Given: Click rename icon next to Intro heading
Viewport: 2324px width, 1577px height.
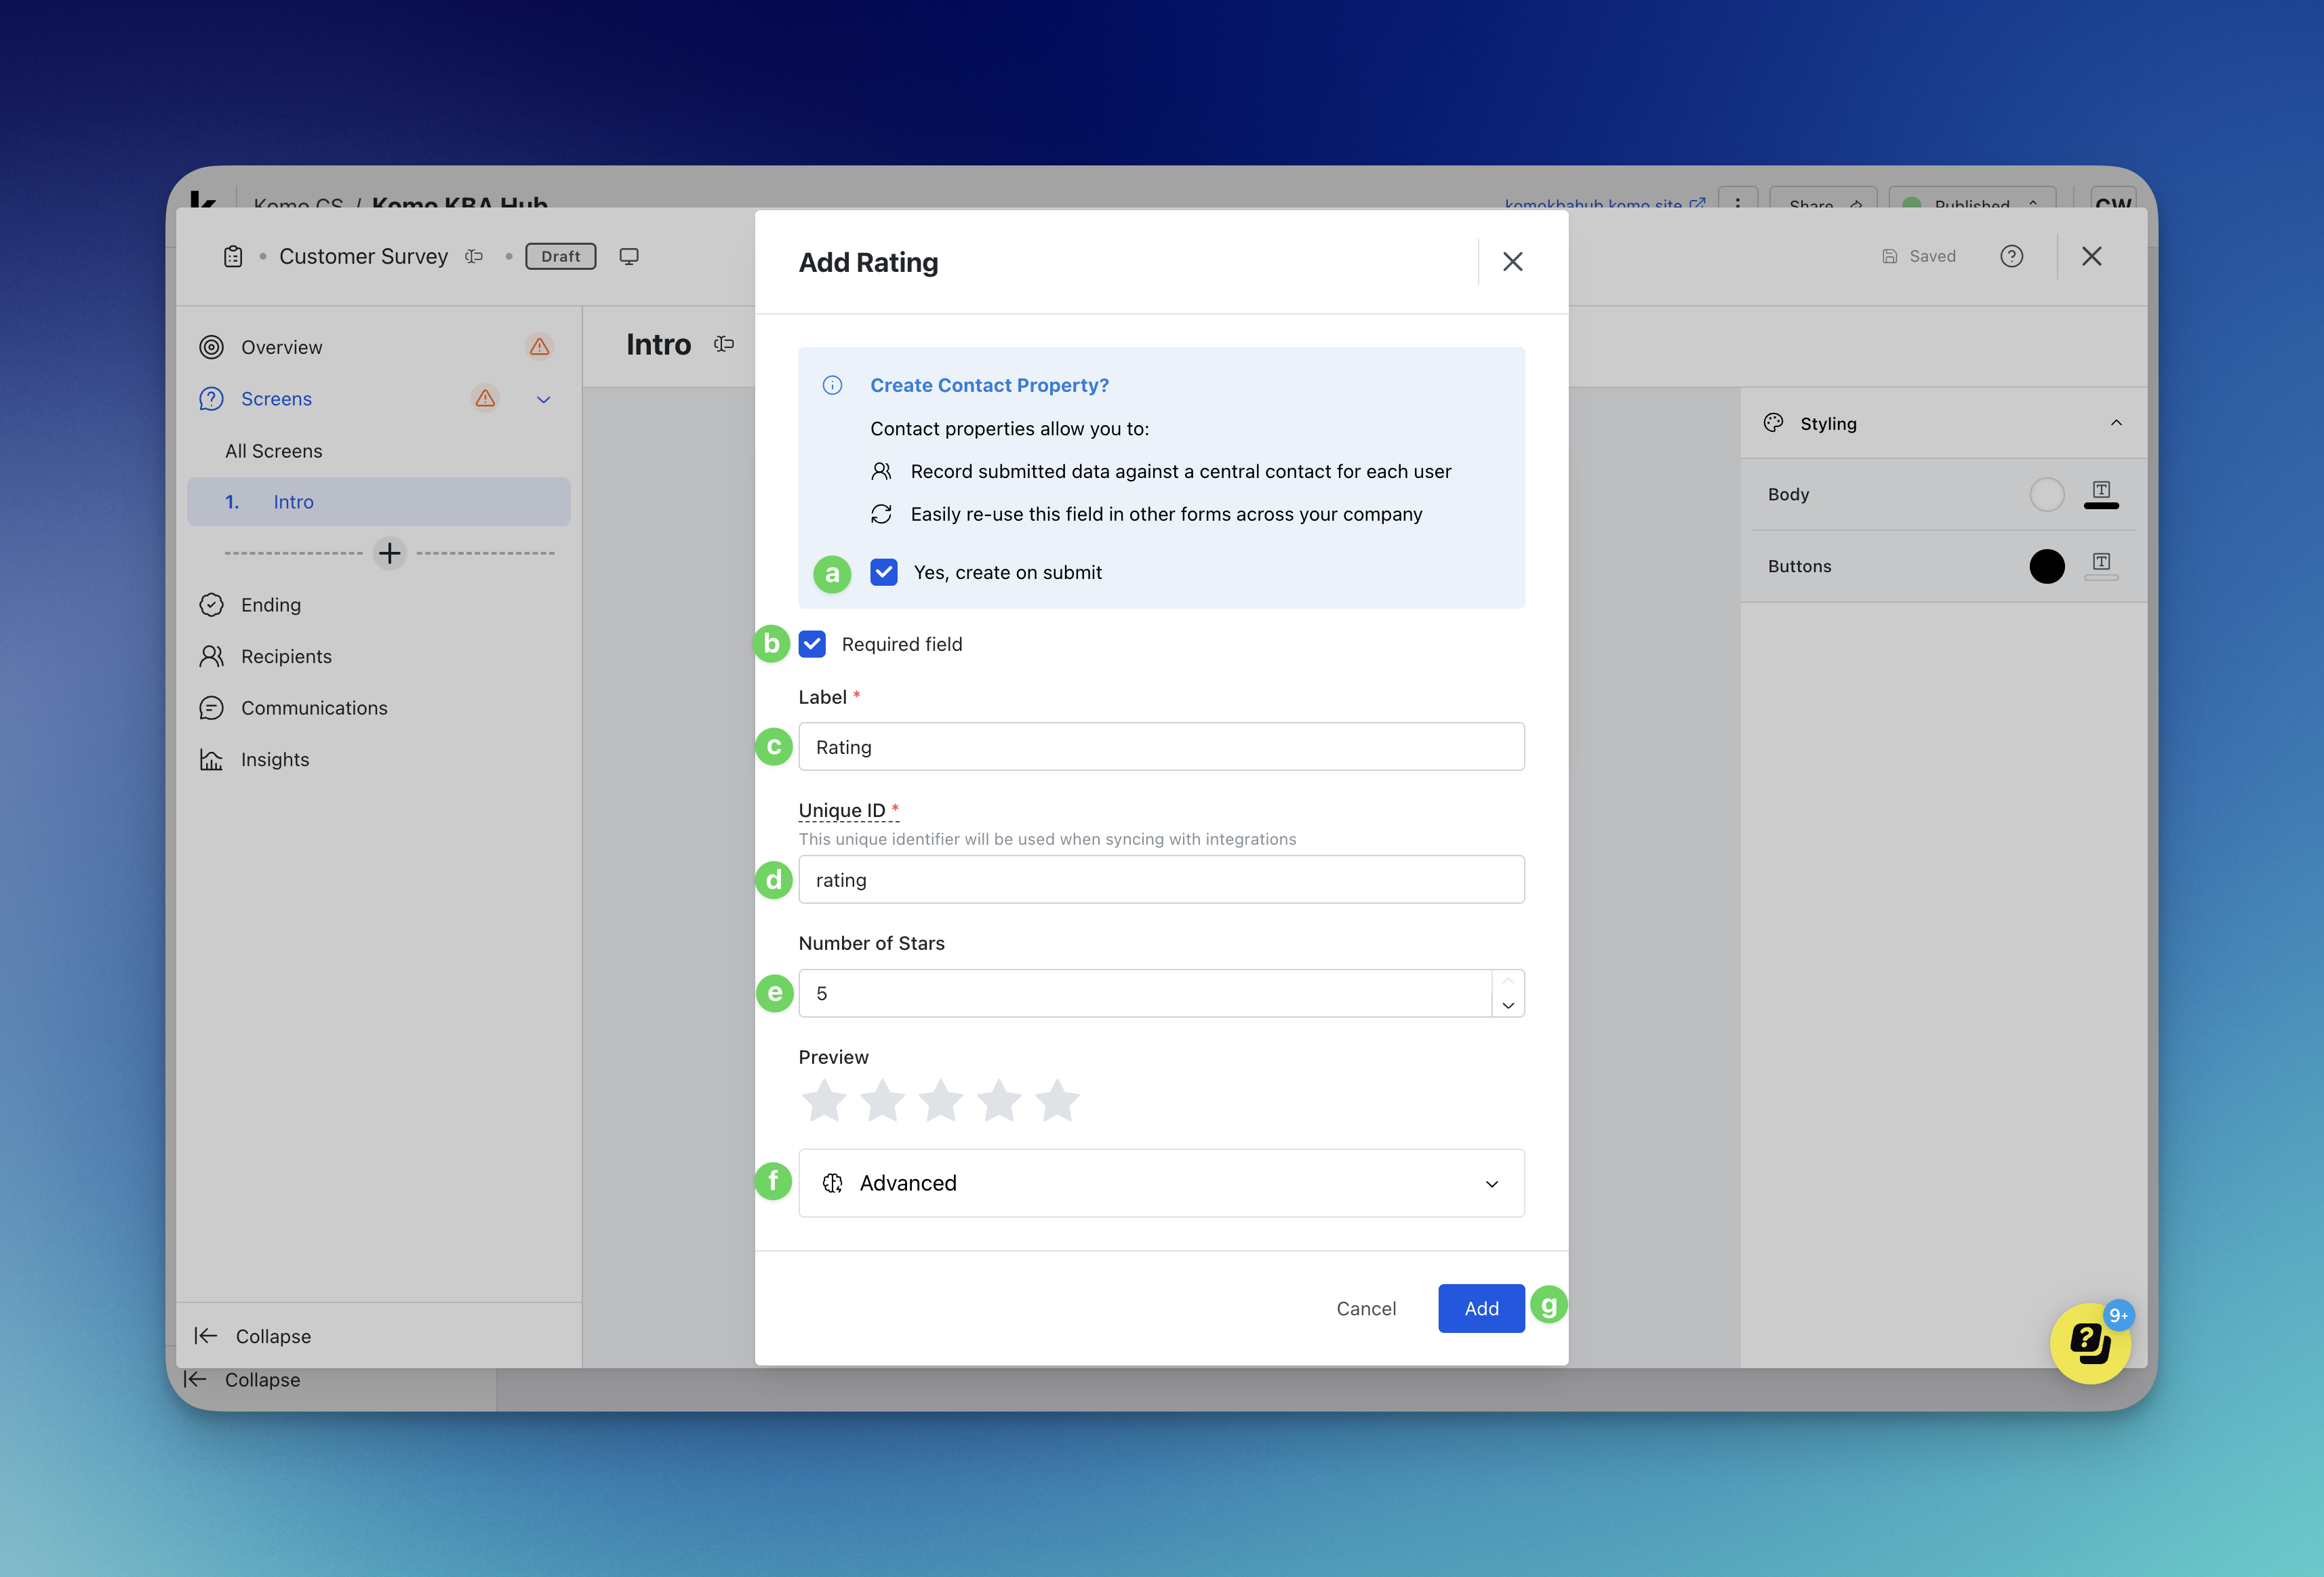Looking at the screenshot, I should [x=724, y=344].
